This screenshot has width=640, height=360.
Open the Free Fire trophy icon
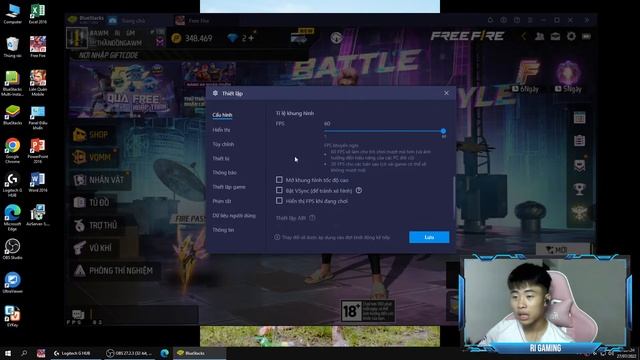(x=579, y=189)
